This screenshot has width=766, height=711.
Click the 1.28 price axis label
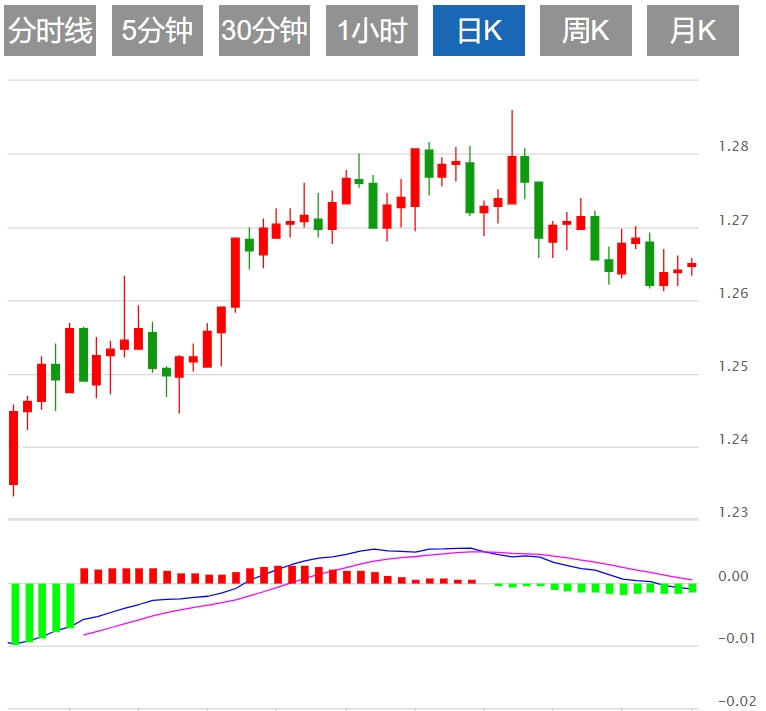[x=733, y=146]
